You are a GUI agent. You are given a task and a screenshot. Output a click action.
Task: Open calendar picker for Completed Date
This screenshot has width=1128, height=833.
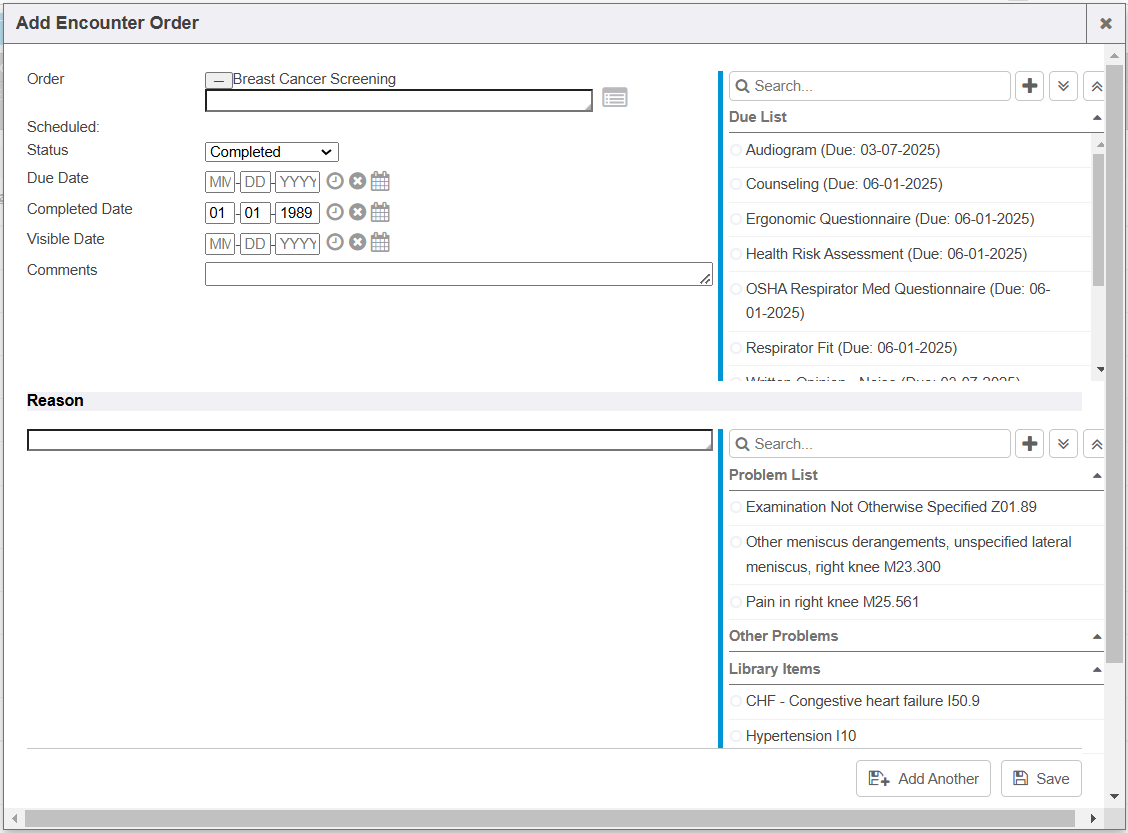(x=380, y=212)
